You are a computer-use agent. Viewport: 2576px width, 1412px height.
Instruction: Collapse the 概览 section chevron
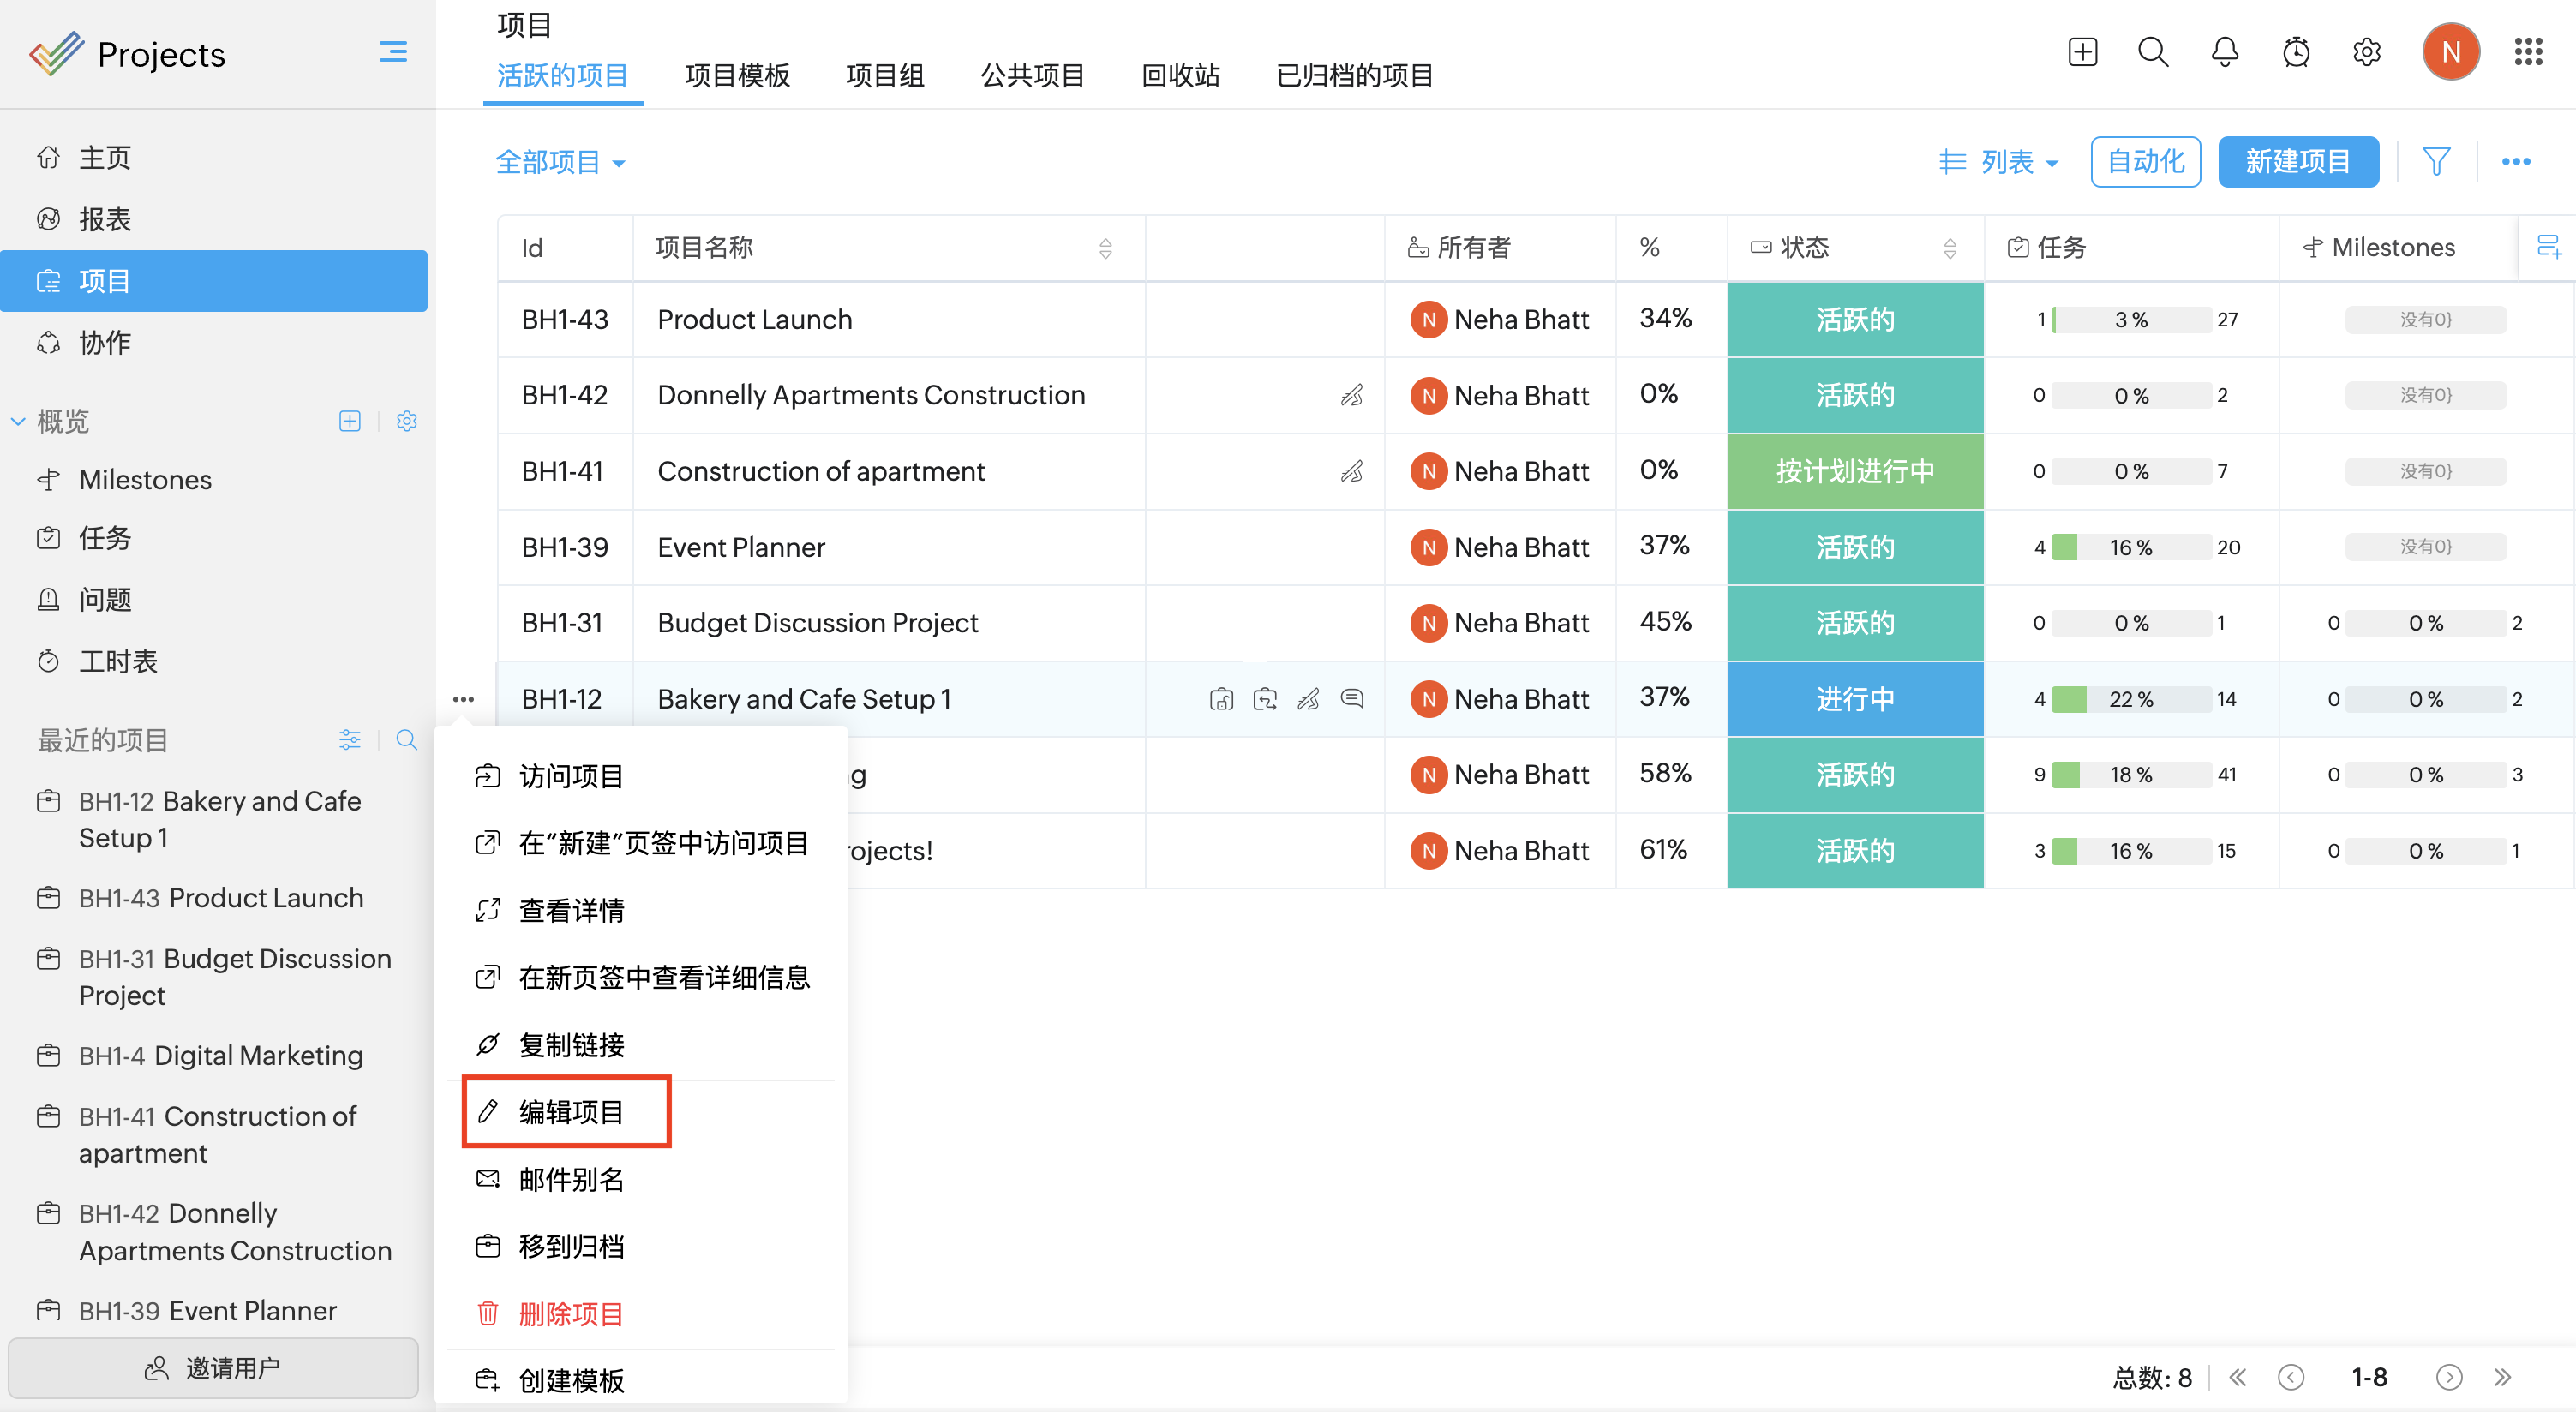18,421
